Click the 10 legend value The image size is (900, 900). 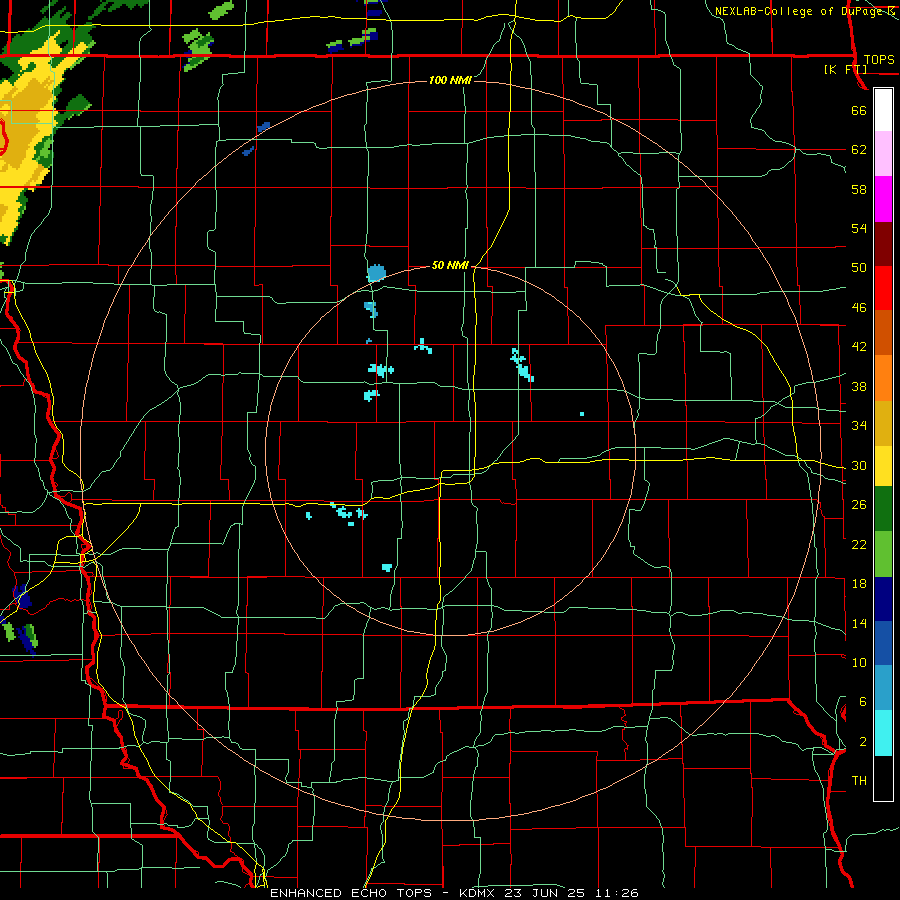[859, 663]
